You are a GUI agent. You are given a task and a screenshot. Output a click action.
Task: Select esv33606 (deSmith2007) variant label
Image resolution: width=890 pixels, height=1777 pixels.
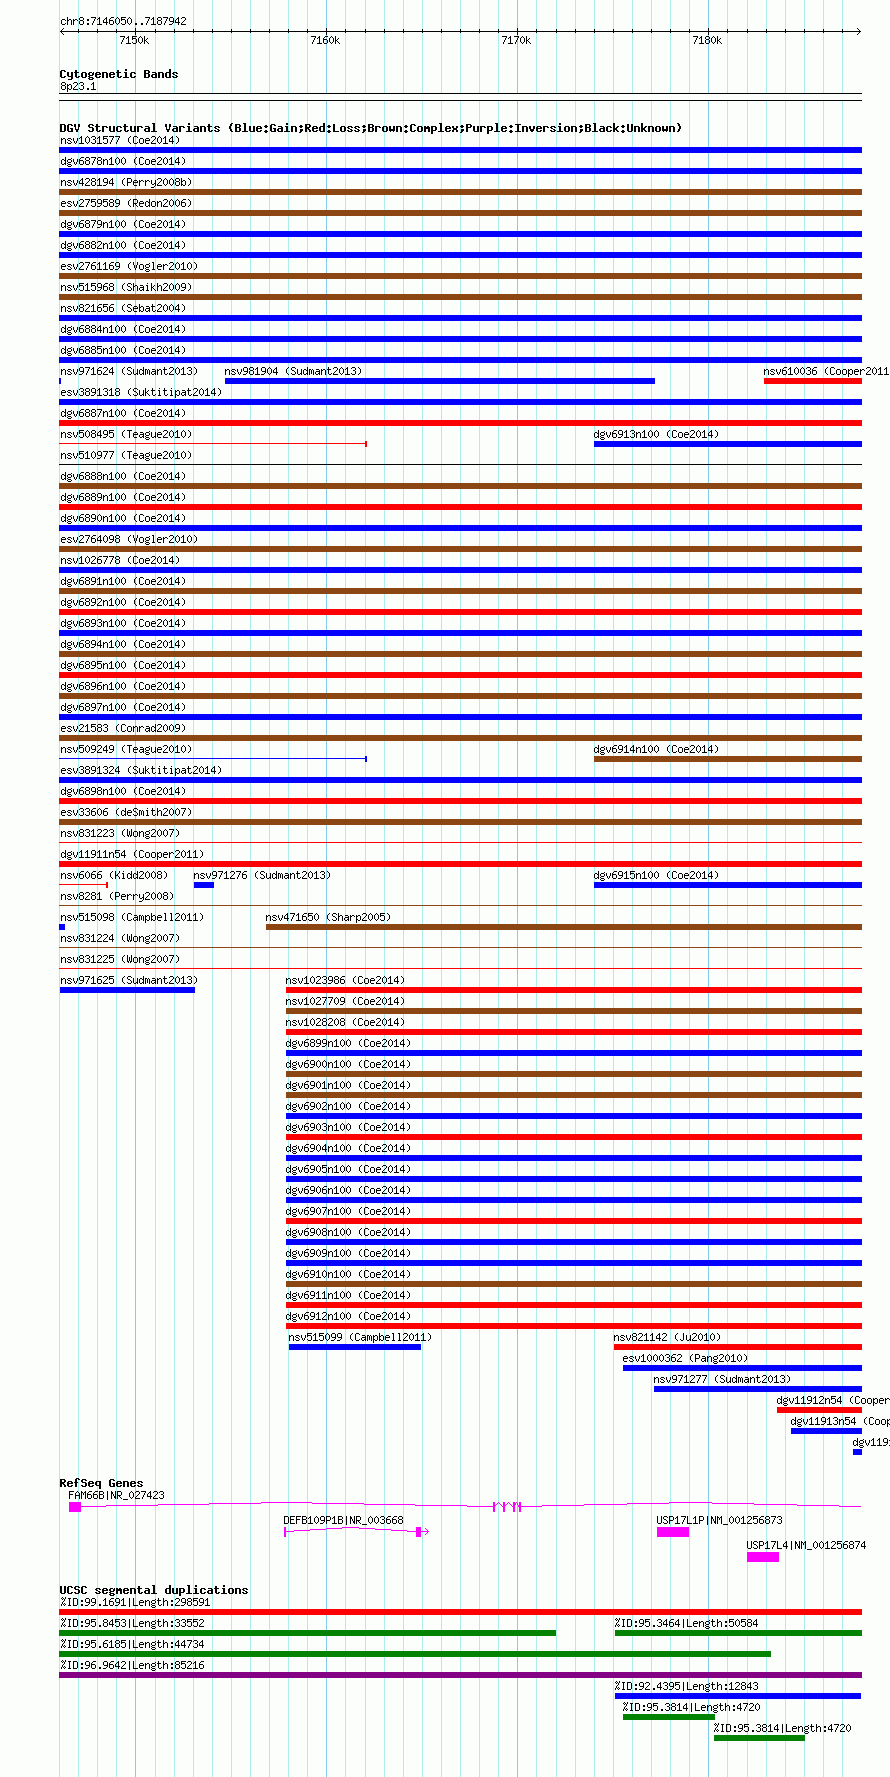pos(126,812)
